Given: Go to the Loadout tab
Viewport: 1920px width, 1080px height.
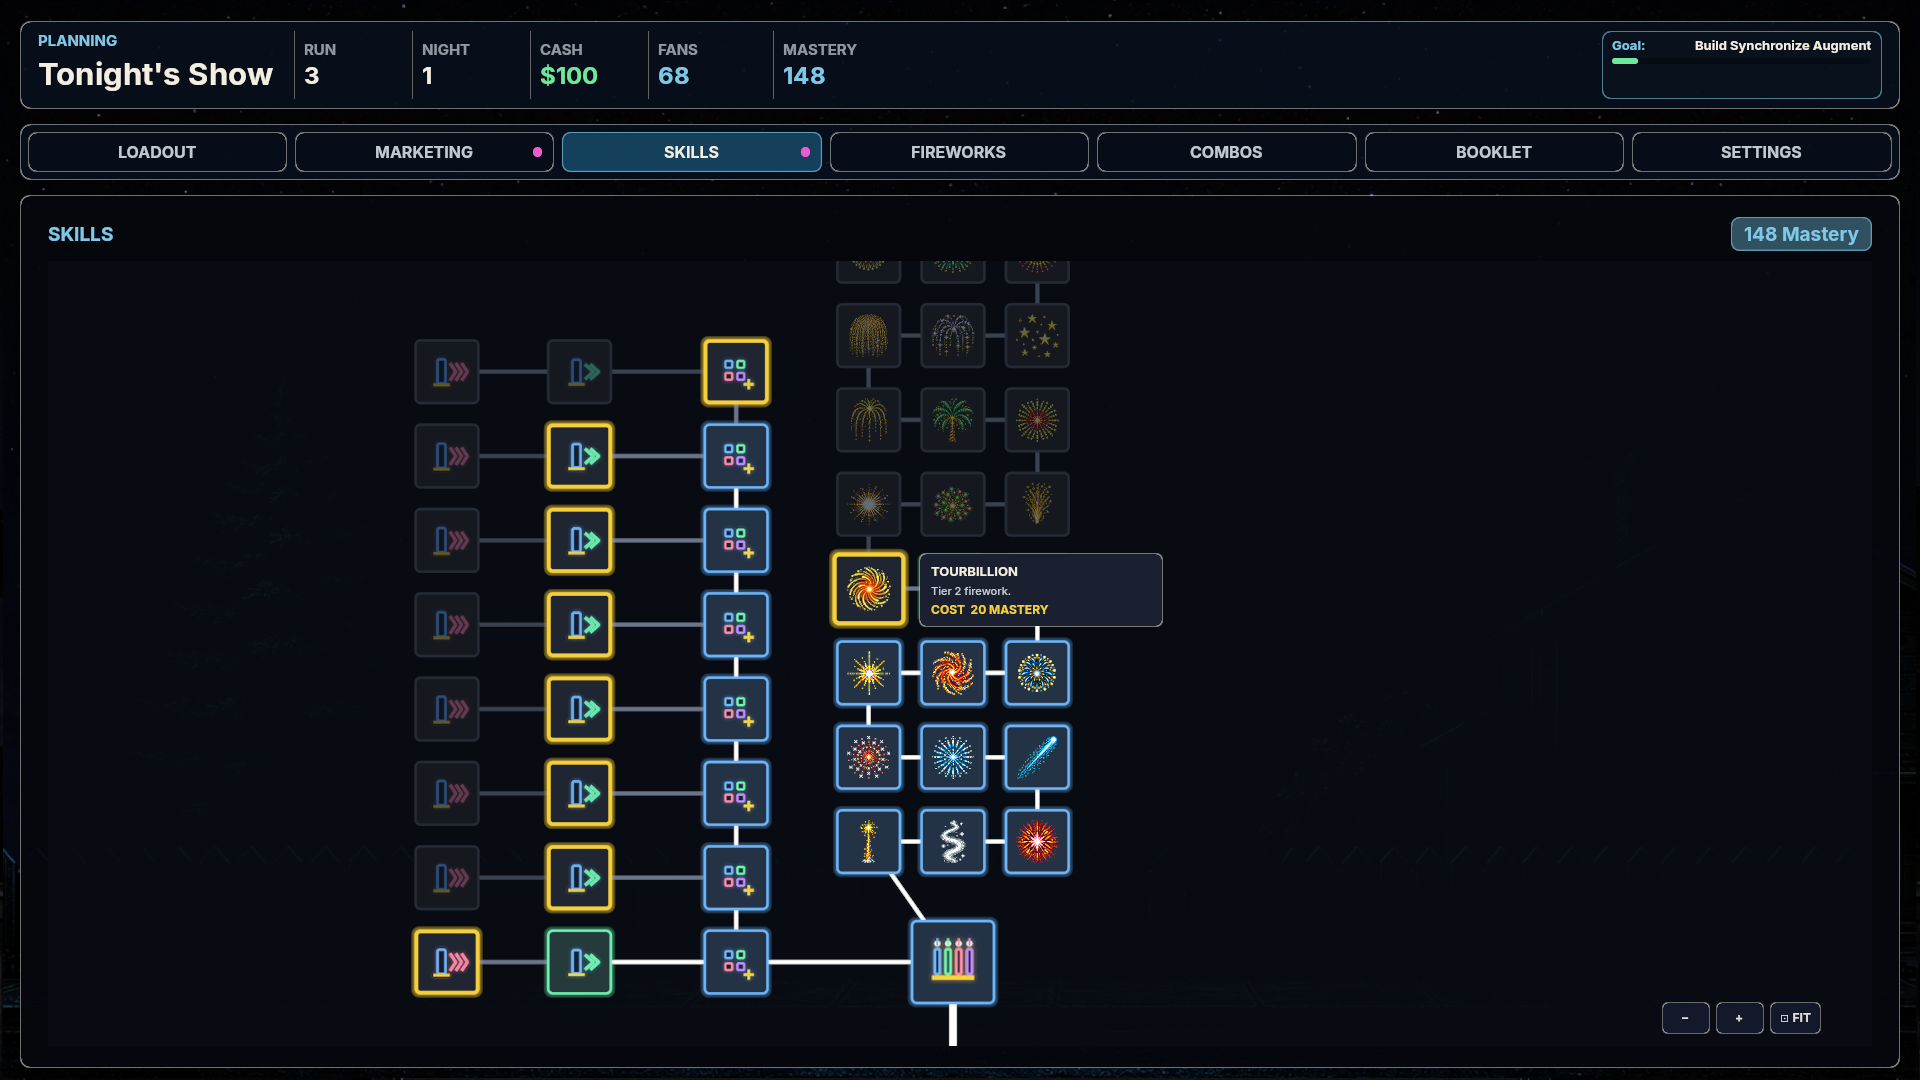Looking at the screenshot, I should [157, 152].
